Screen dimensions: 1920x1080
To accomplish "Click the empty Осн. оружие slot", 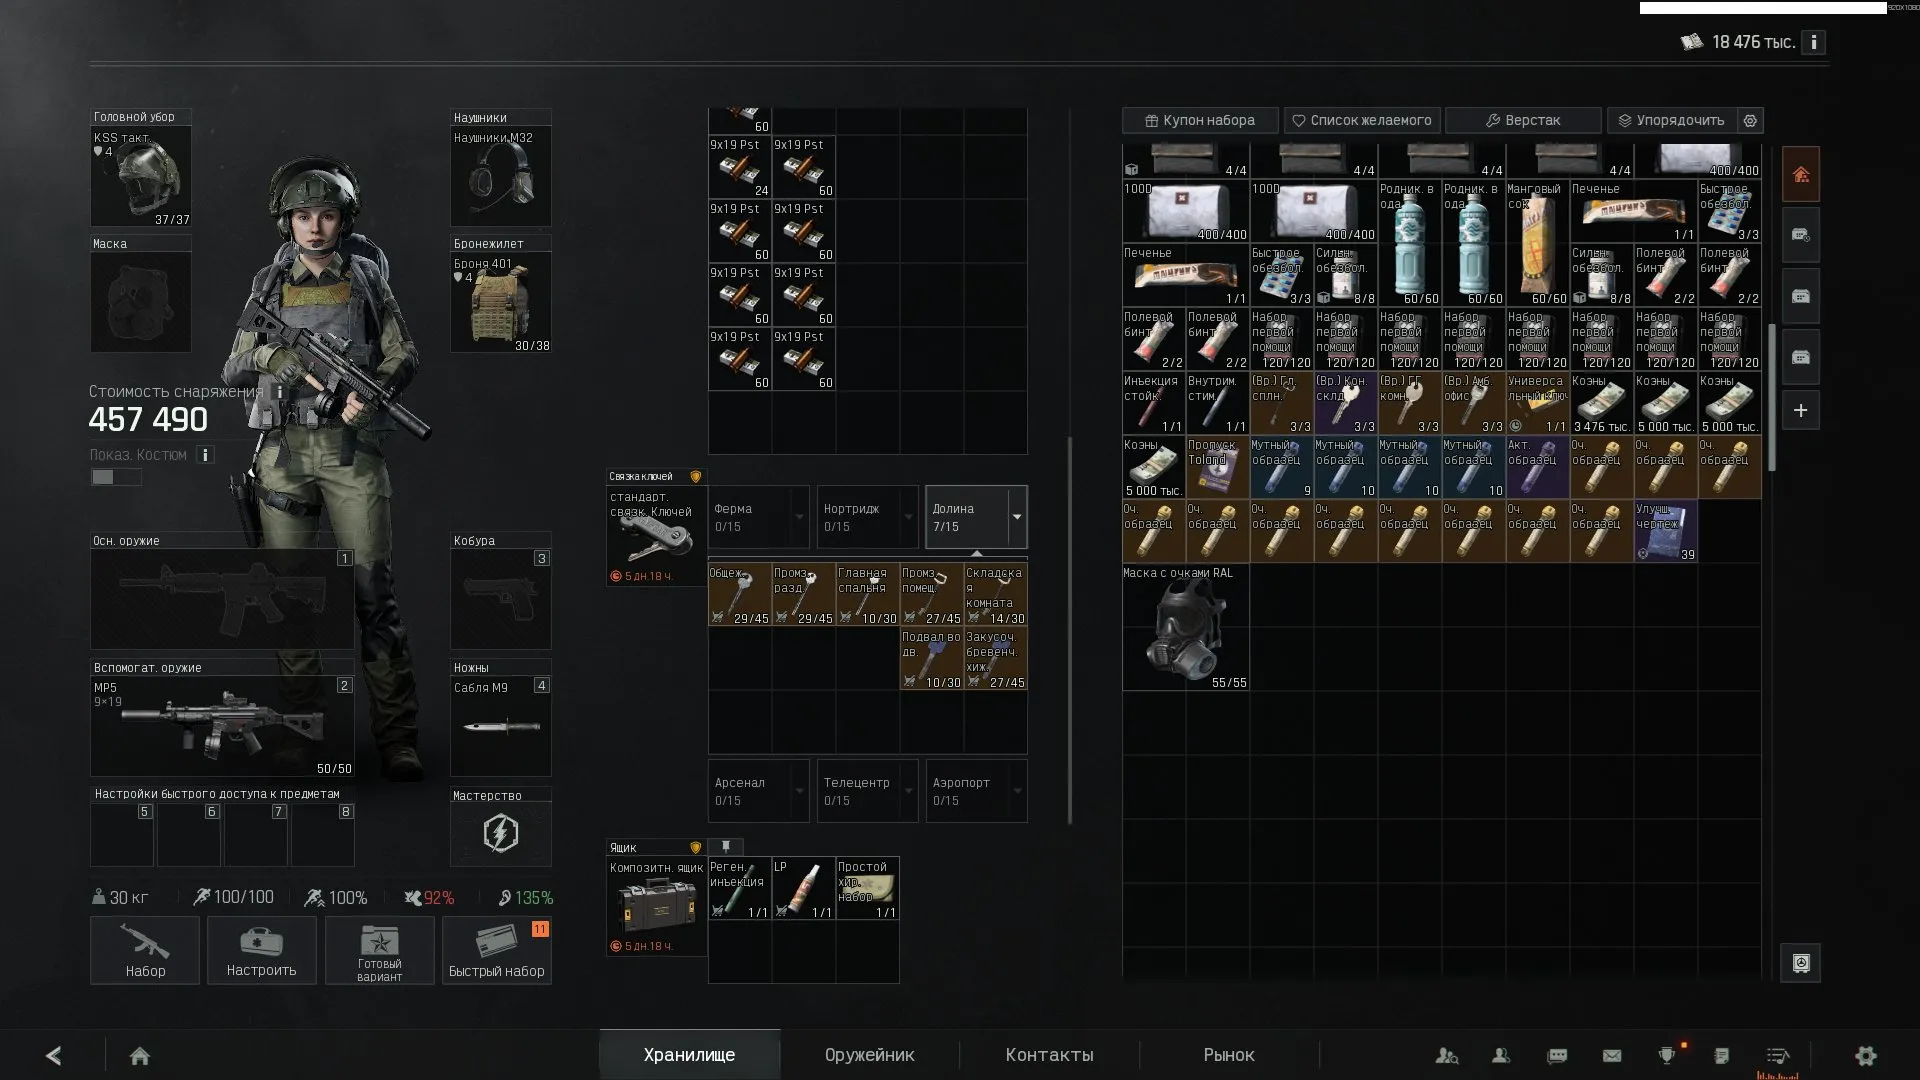I will click(222, 599).
